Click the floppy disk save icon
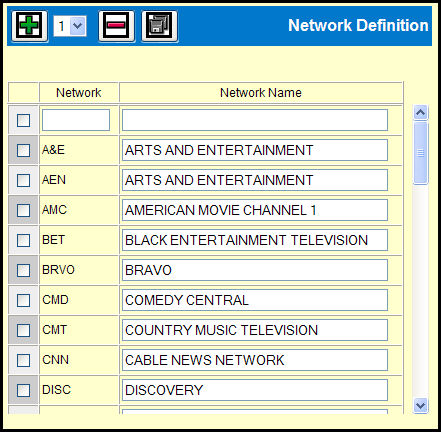Viewport: 441px width, 432px height. coord(159,26)
